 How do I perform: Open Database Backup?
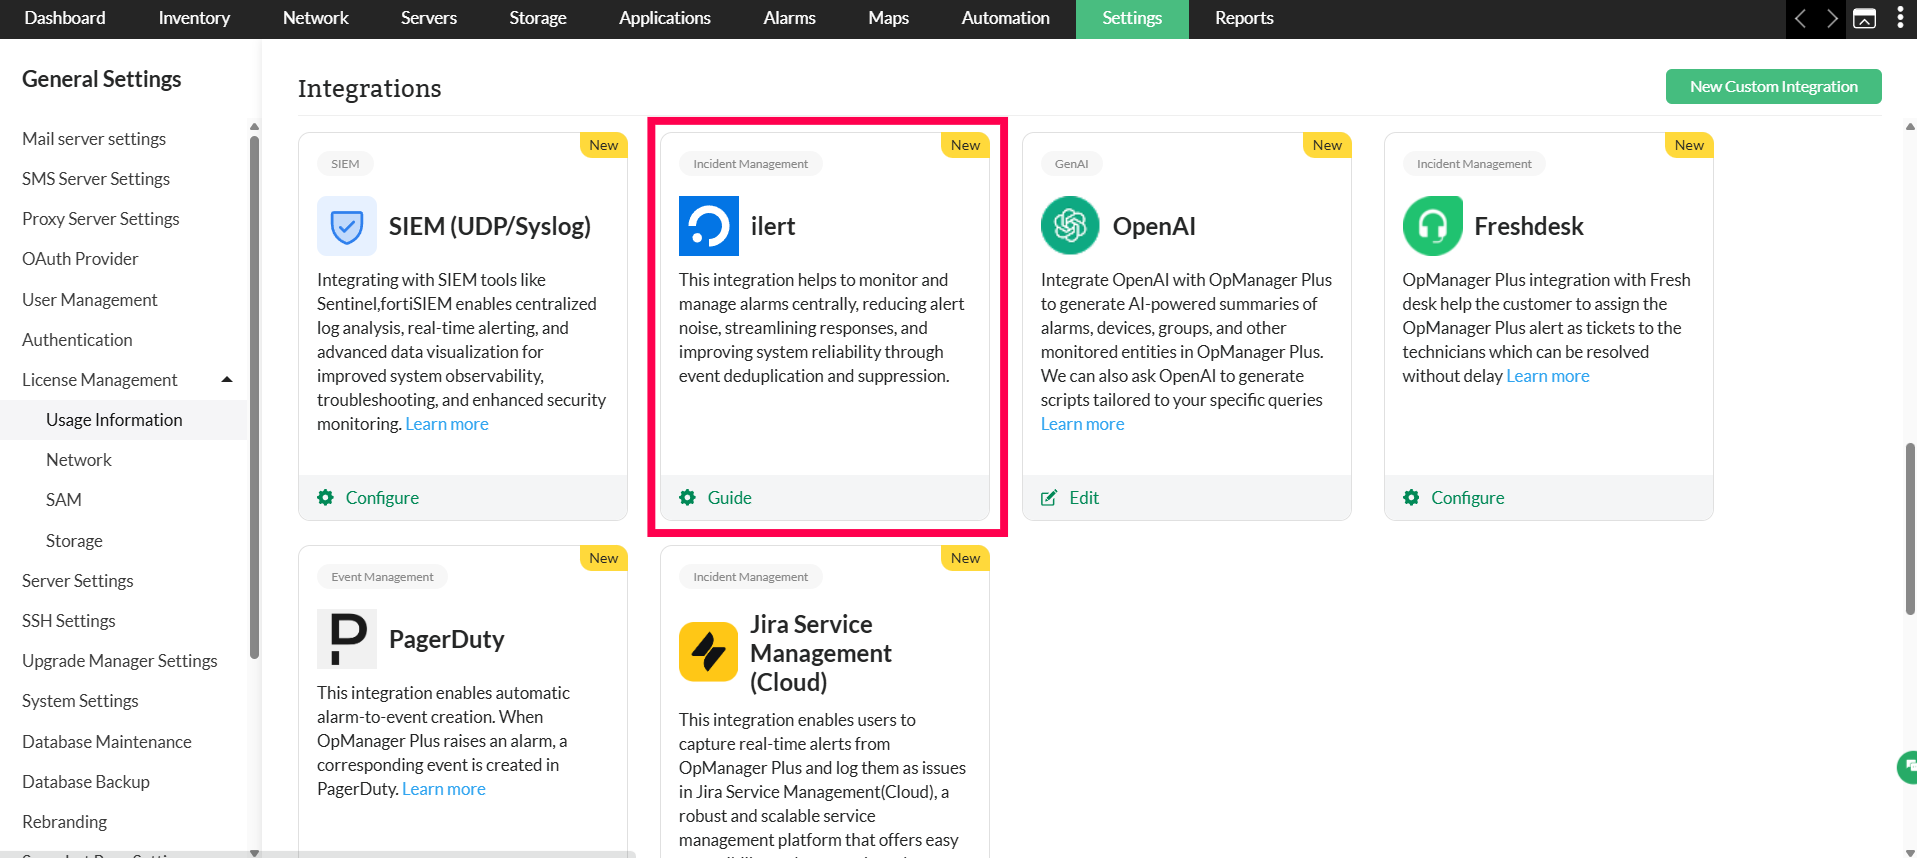pyautogui.click(x=86, y=782)
